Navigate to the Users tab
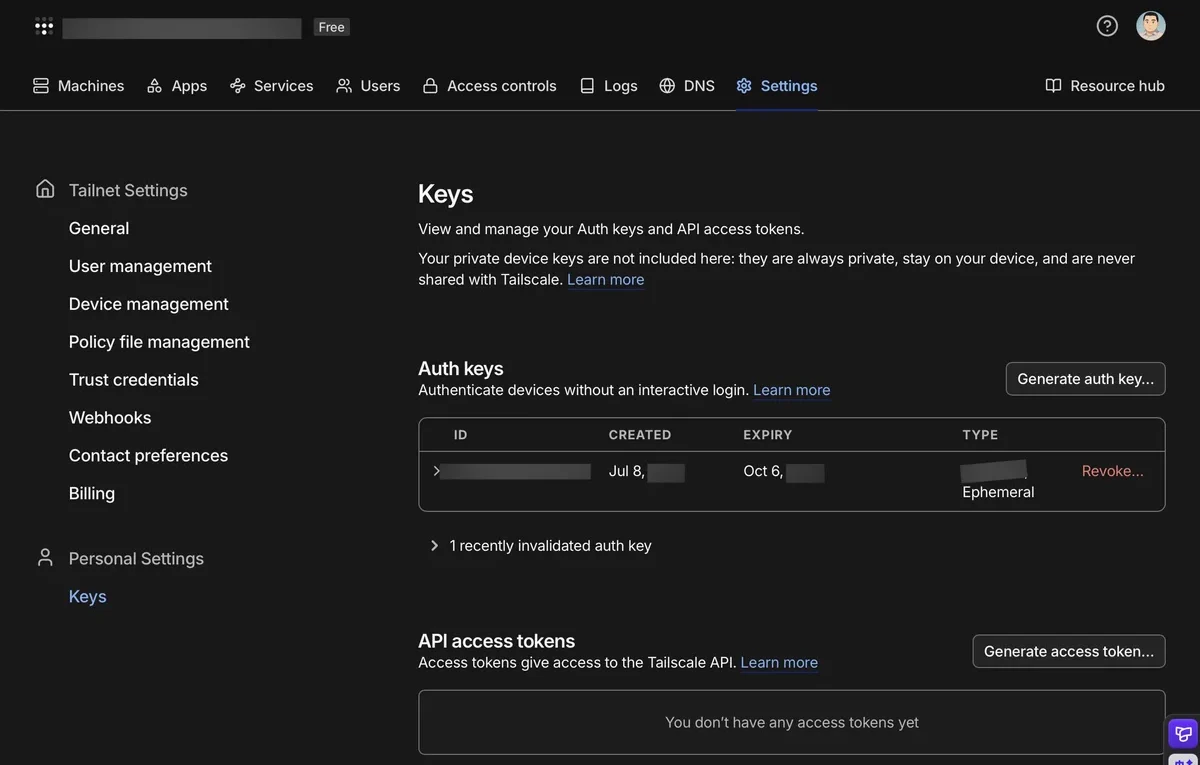The height and width of the screenshot is (765, 1200). tap(368, 86)
